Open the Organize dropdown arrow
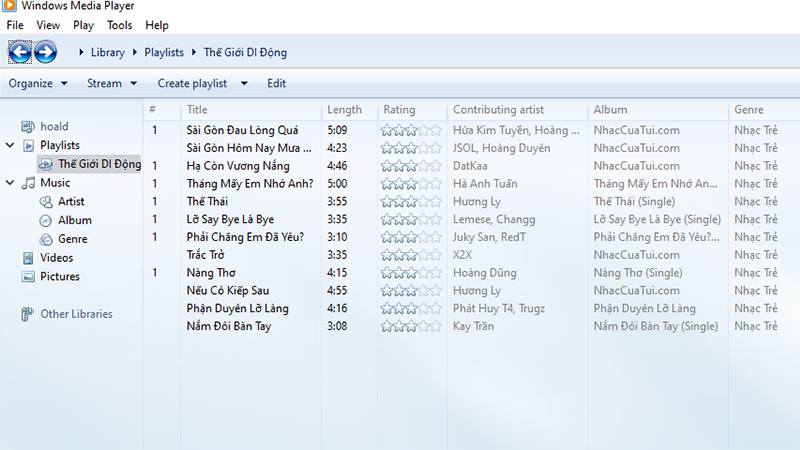 [x=64, y=83]
